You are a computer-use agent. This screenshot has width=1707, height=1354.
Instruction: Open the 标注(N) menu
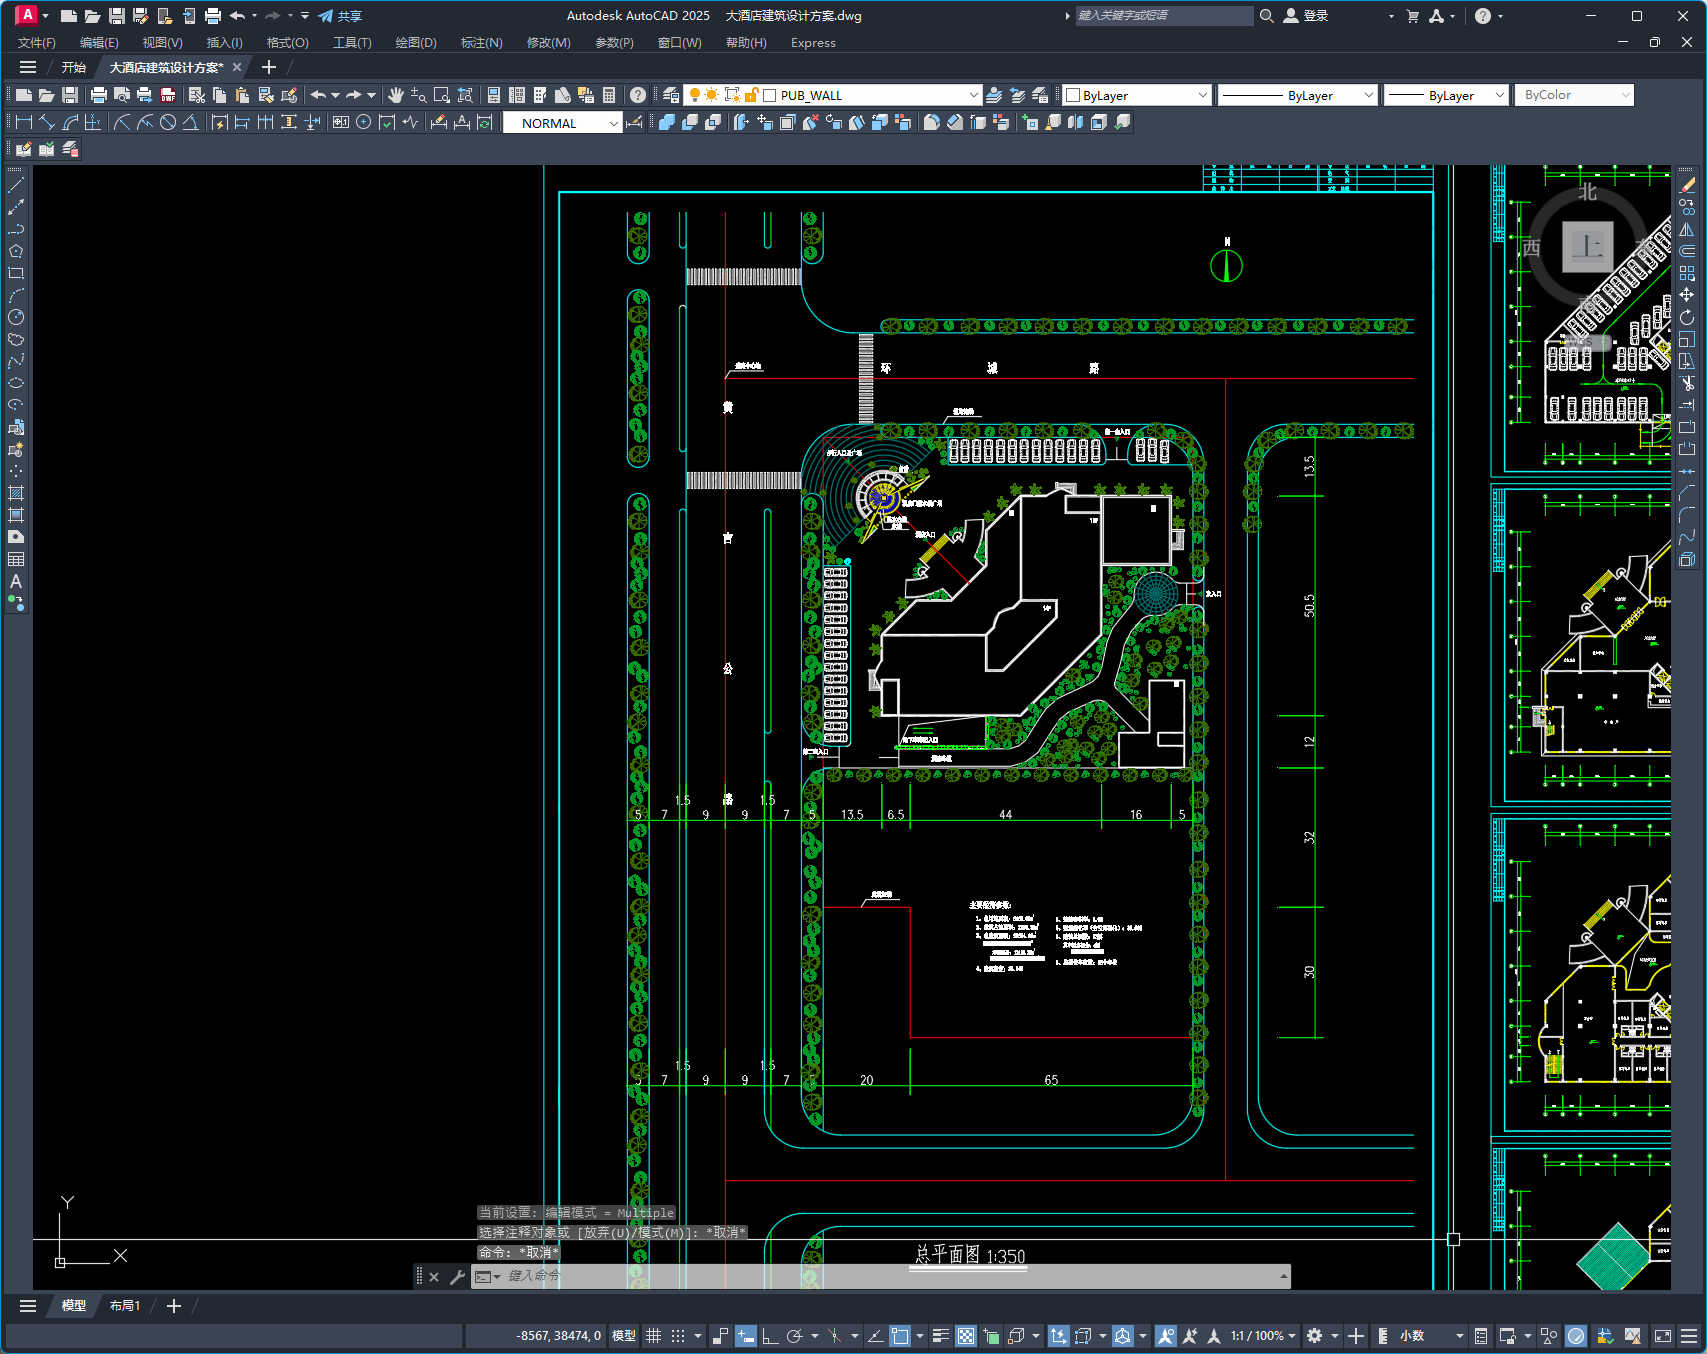(481, 42)
